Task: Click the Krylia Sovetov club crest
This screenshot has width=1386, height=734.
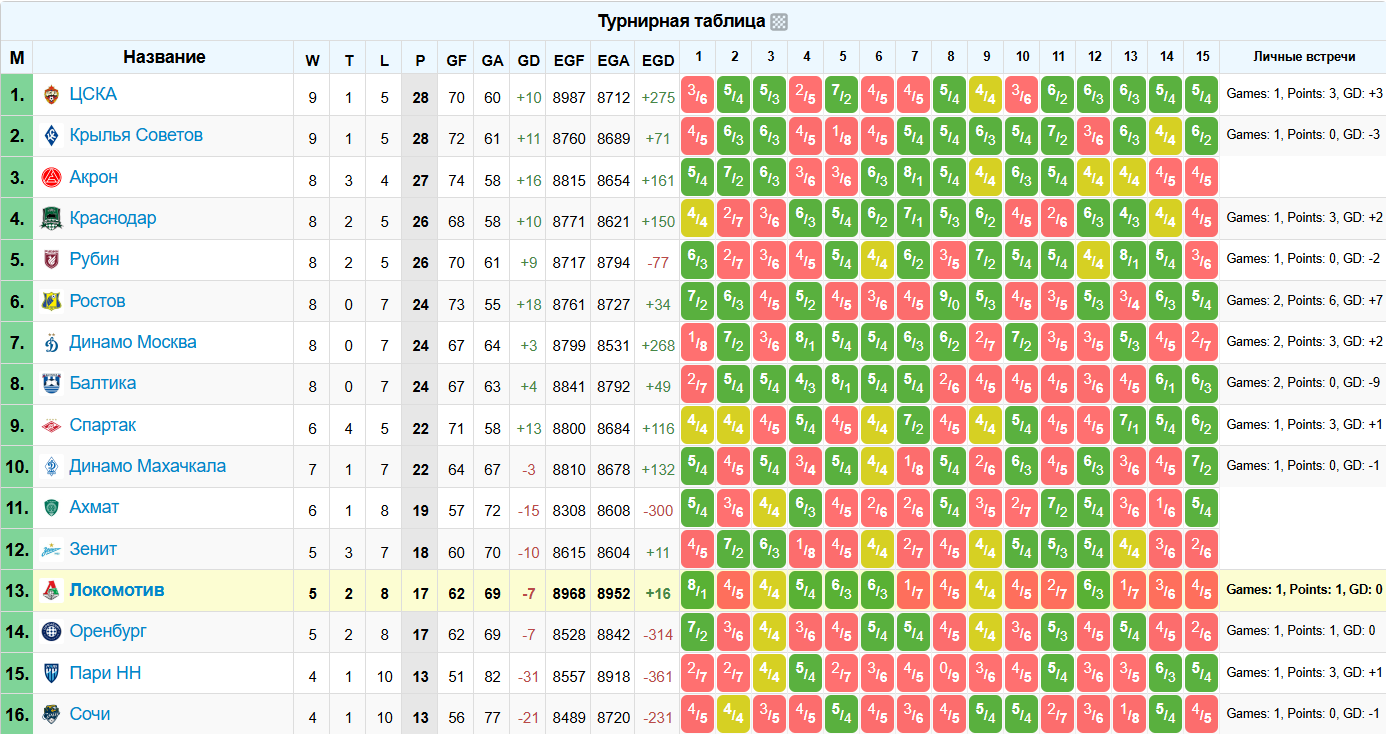Action: [52, 136]
